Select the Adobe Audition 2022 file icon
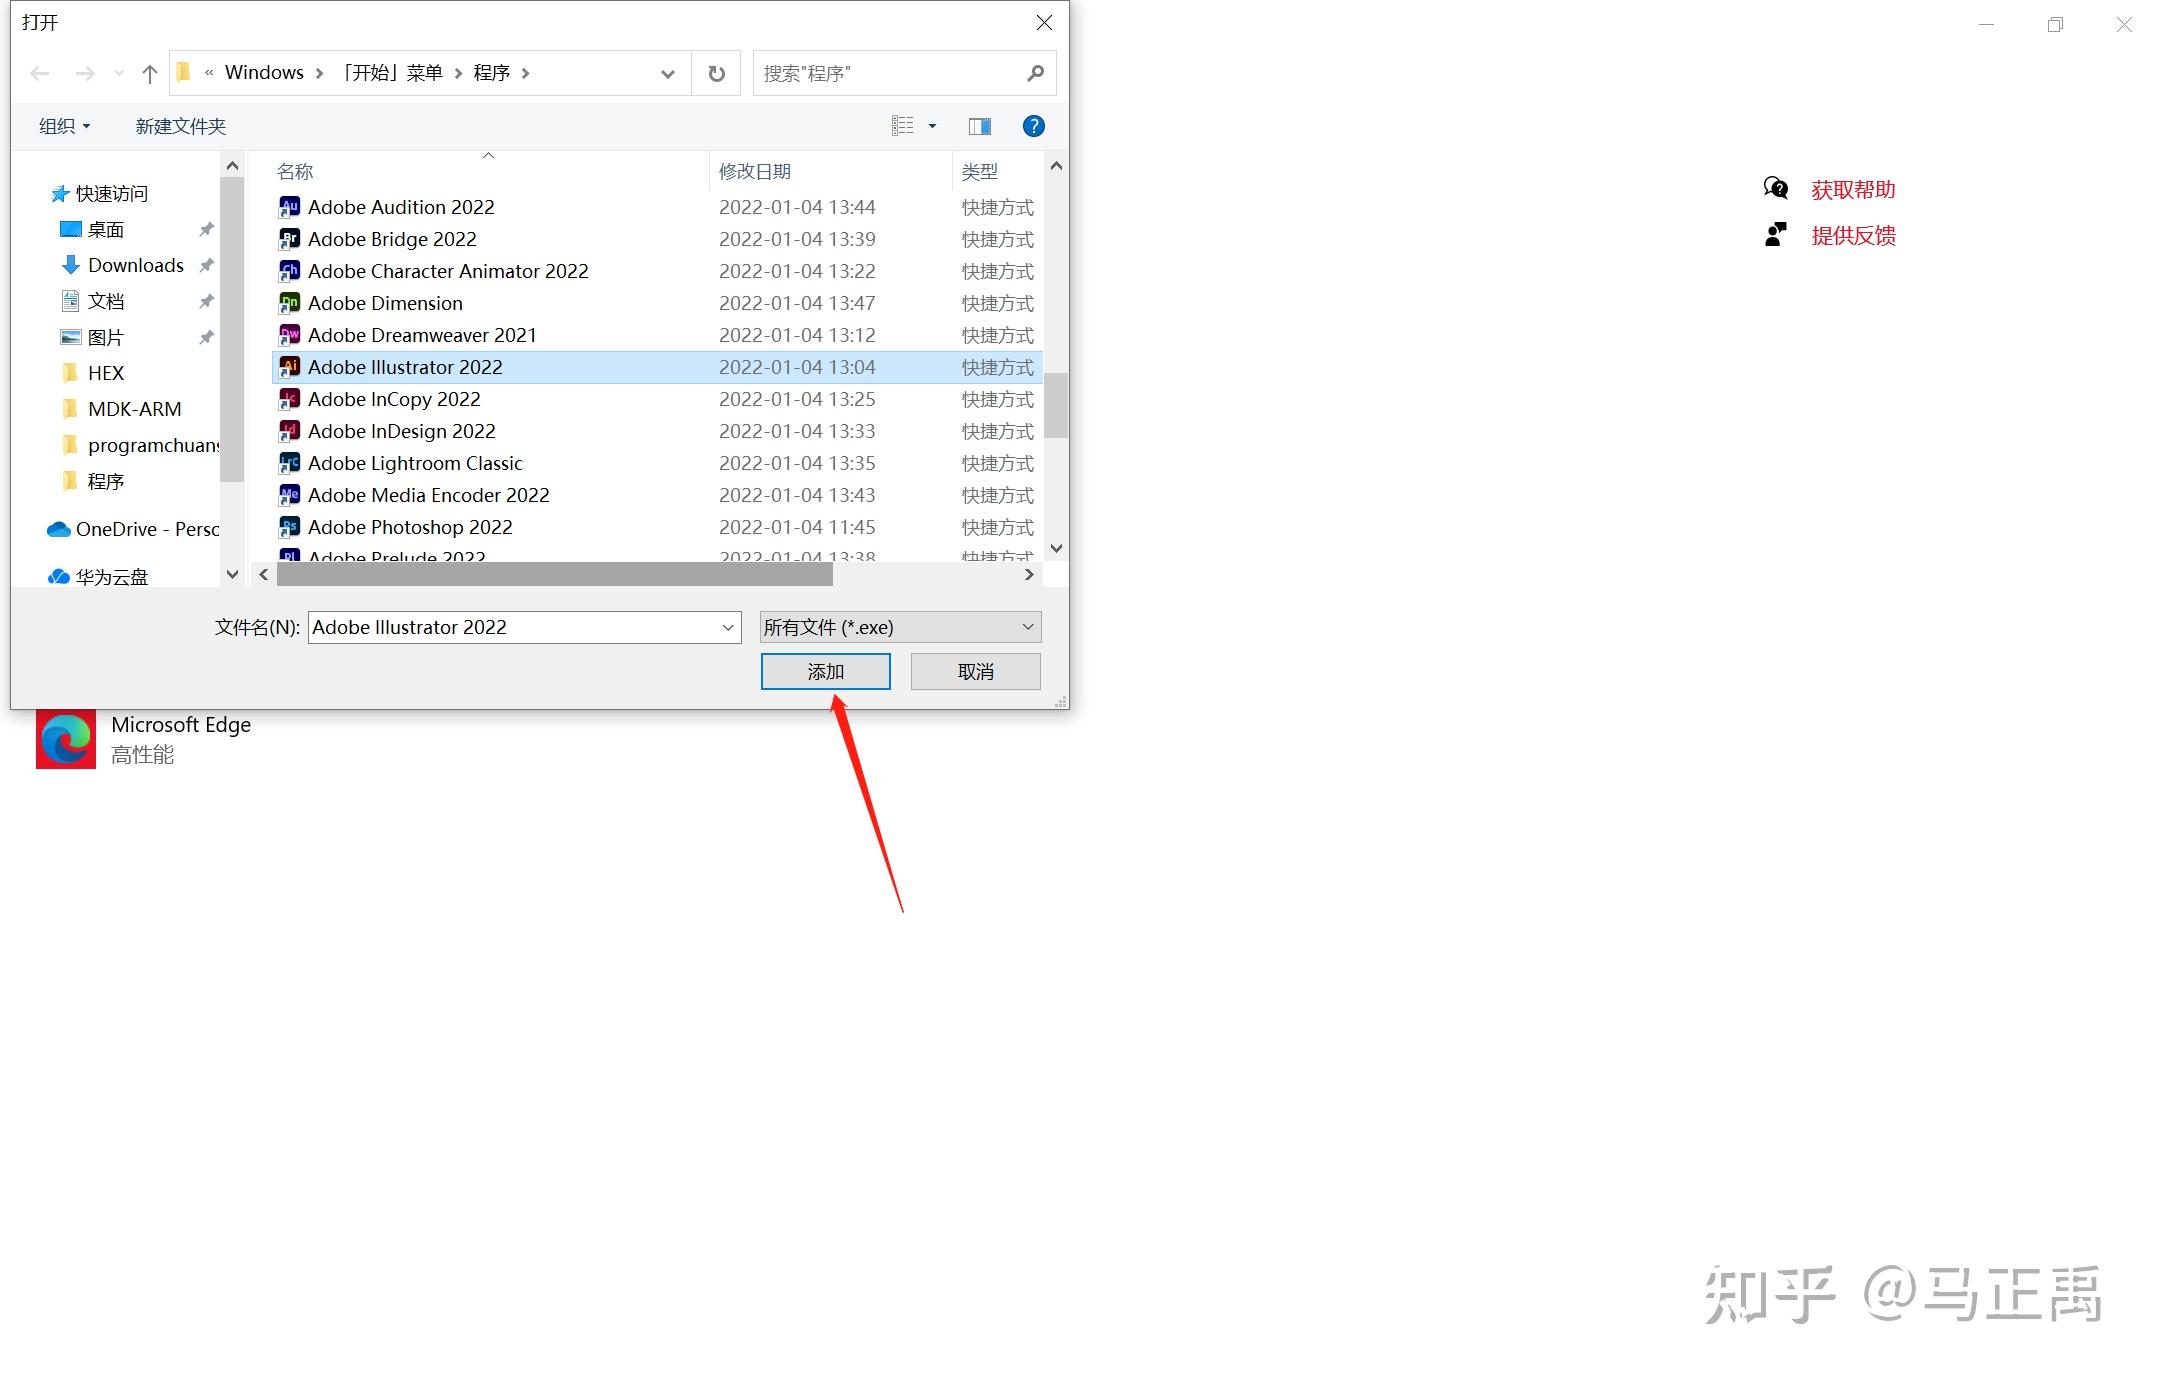Image resolution: width=2160 pixels, height=1380 pixels. 289,207
